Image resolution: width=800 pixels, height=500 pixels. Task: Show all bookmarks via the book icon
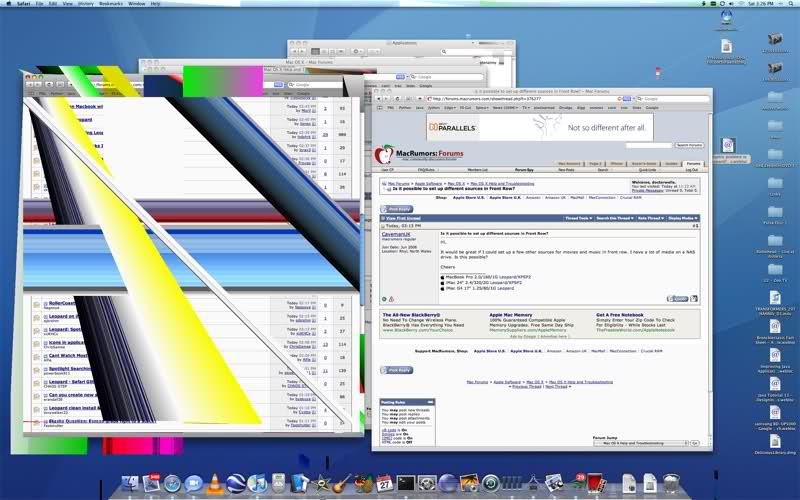pos(380,108)
